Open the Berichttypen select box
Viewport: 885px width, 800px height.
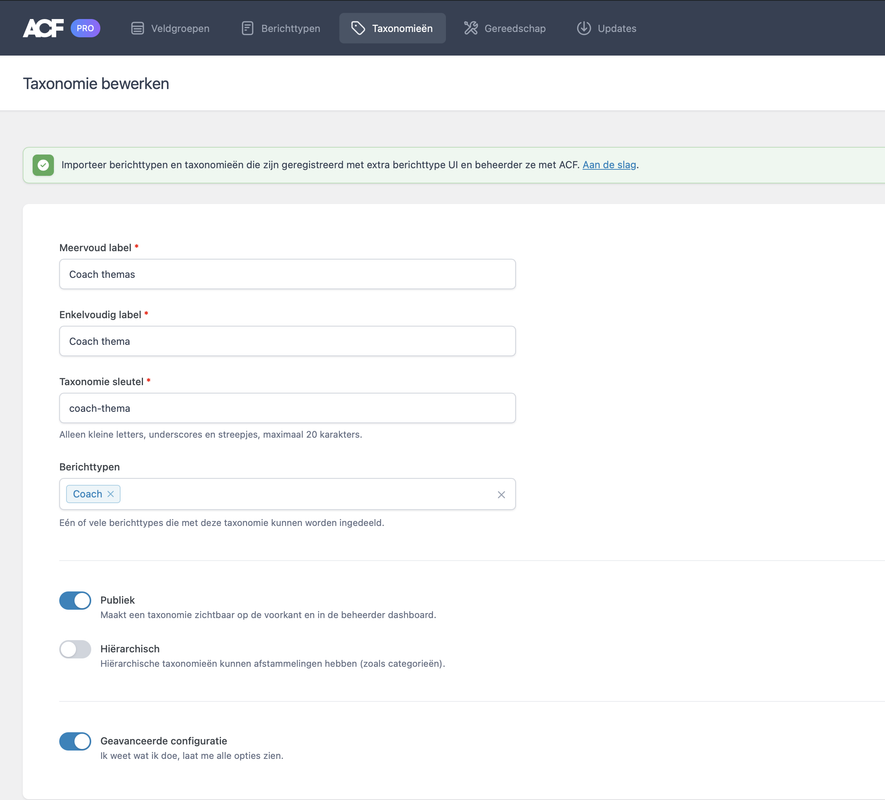click(x=287, y=495)
